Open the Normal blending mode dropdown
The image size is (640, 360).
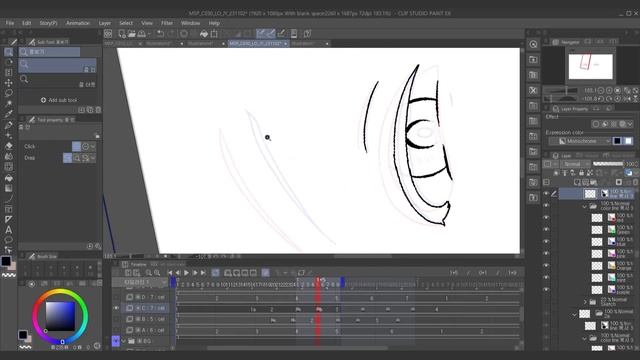(x=576, y=164)
